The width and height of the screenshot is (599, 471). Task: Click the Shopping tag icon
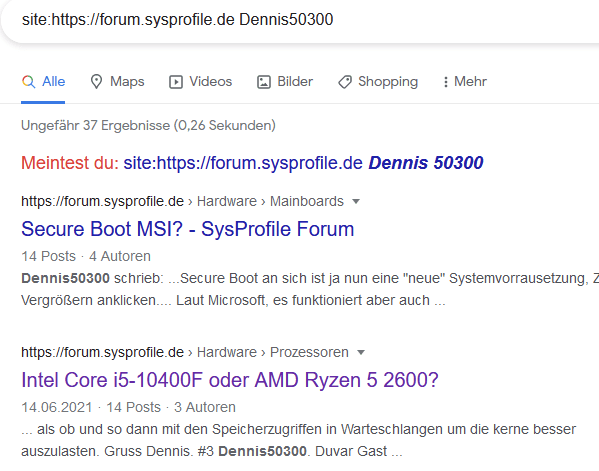(x=345, y=82)
